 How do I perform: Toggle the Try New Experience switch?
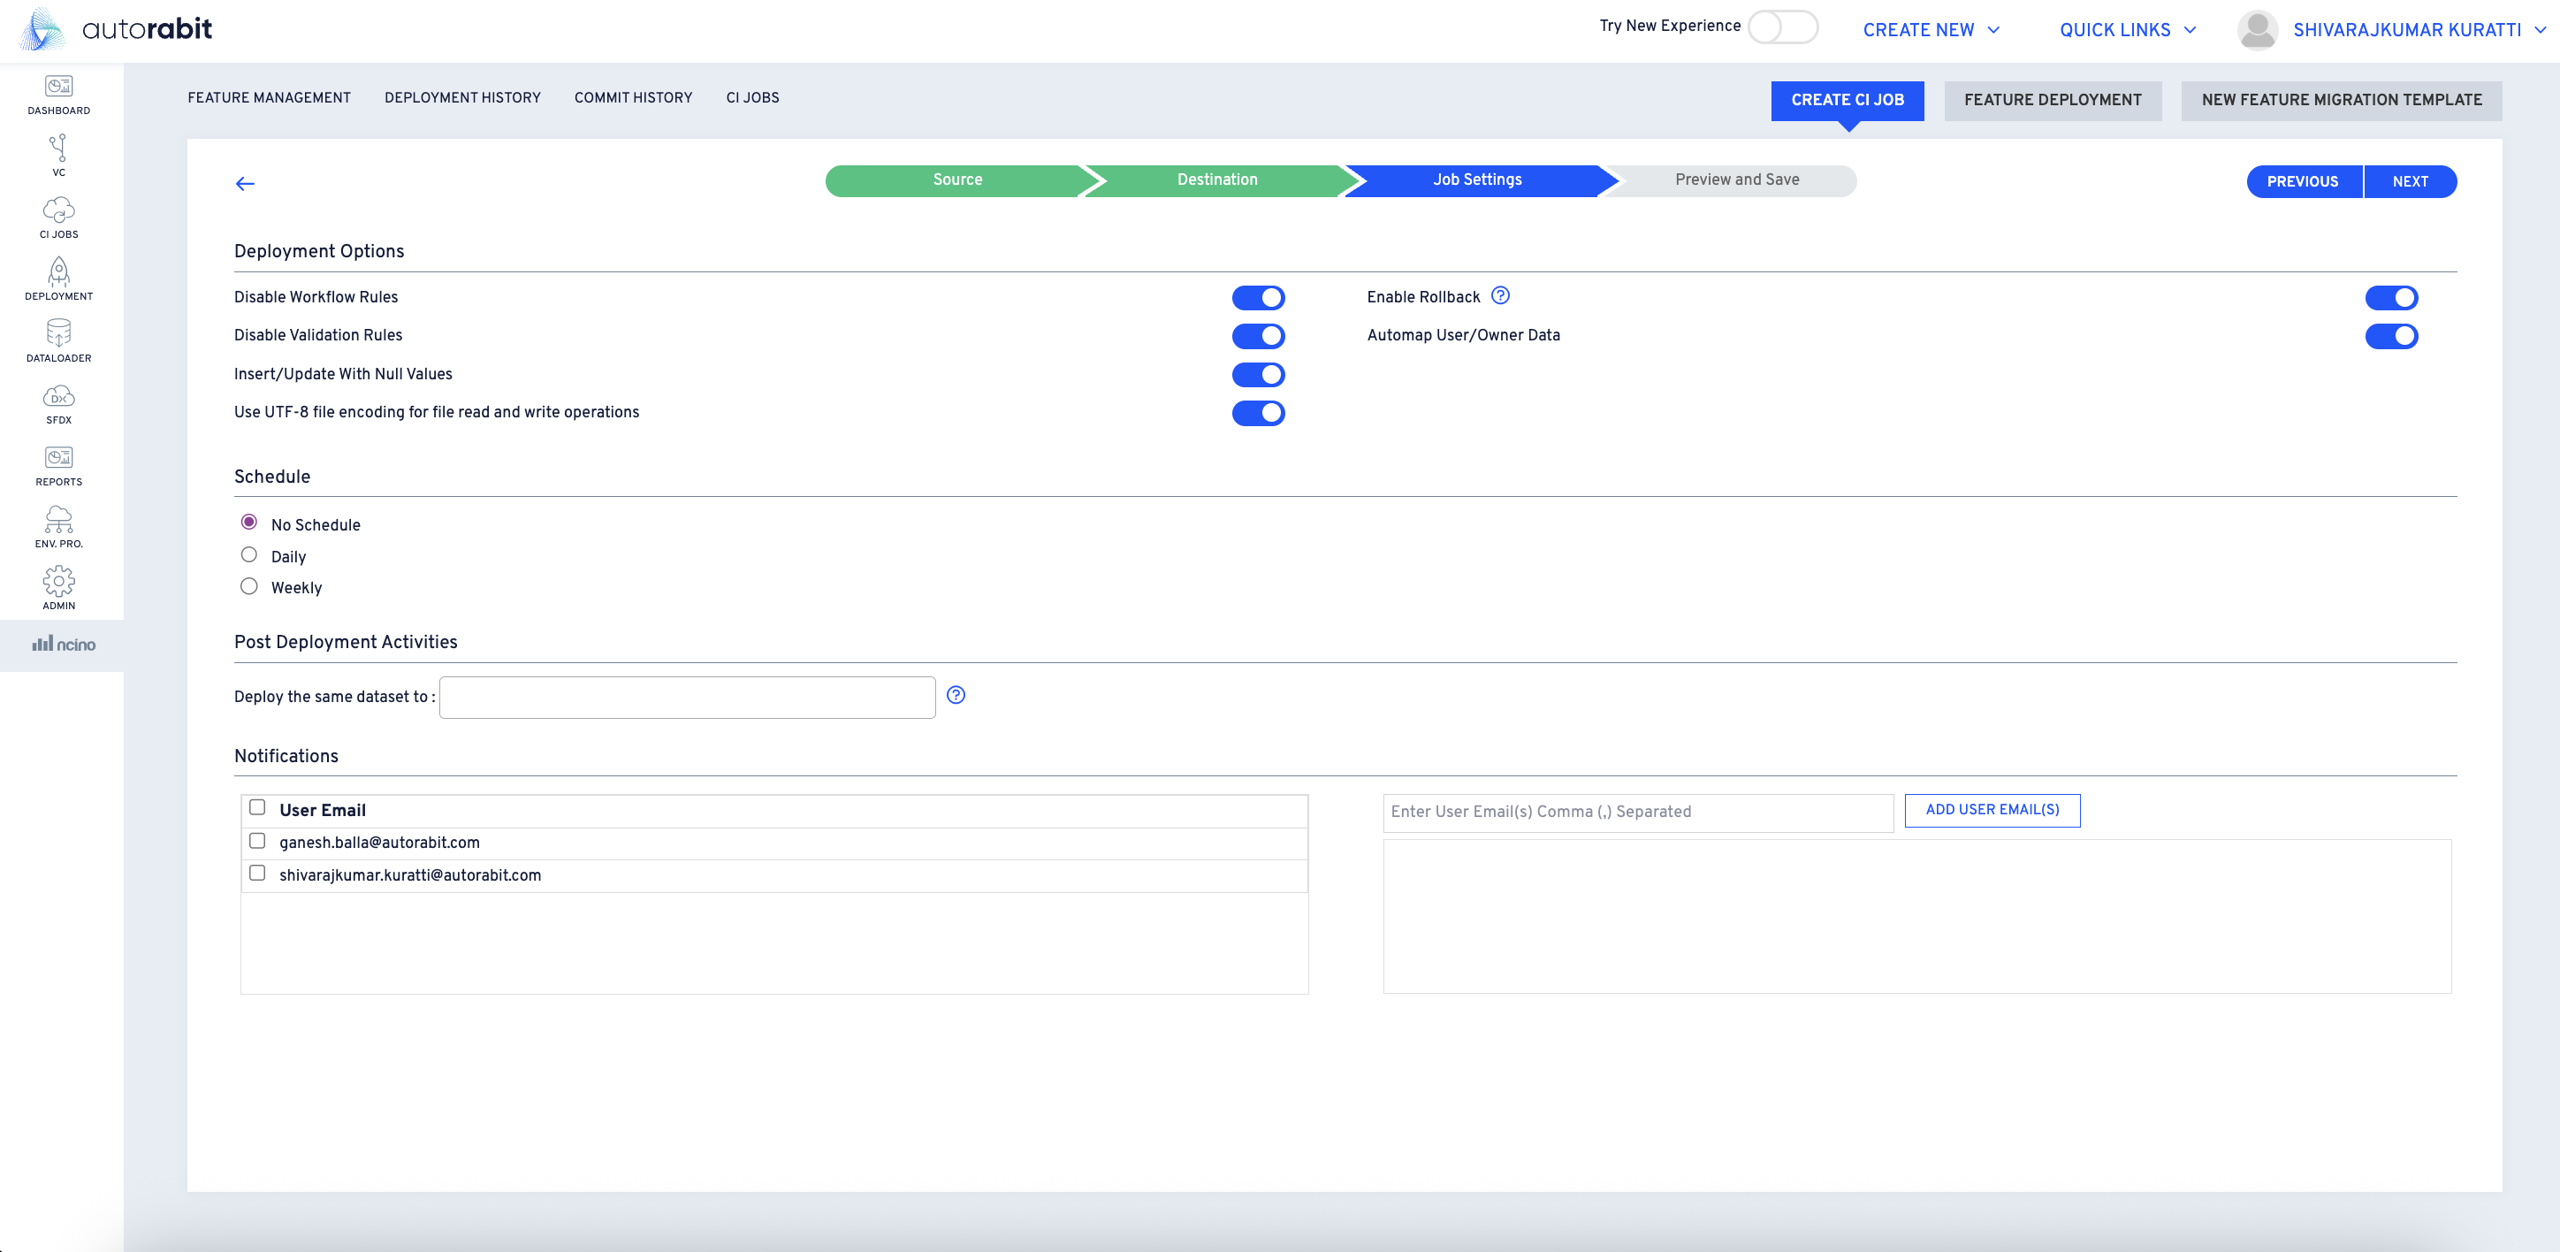1782,27
